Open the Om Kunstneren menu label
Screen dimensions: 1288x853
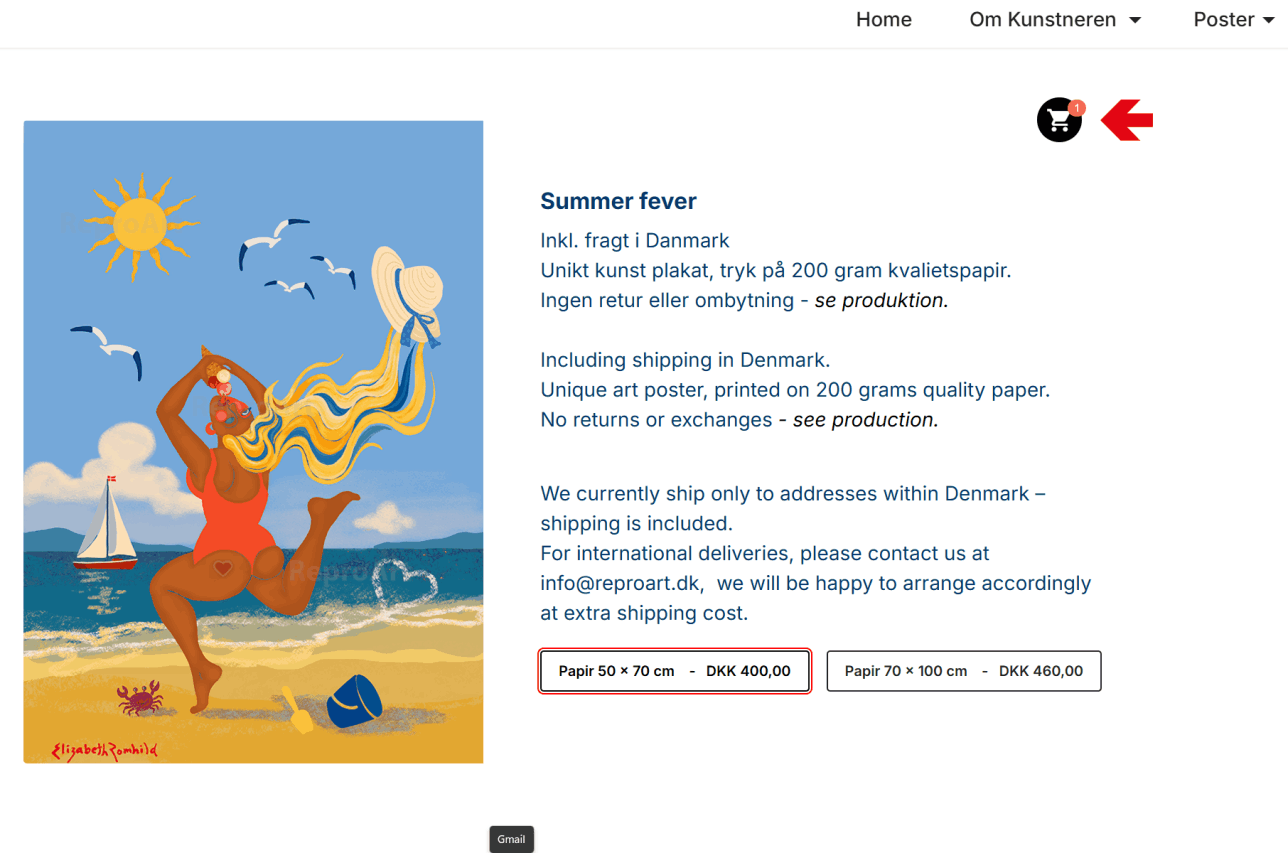(x=1042, y=19)
